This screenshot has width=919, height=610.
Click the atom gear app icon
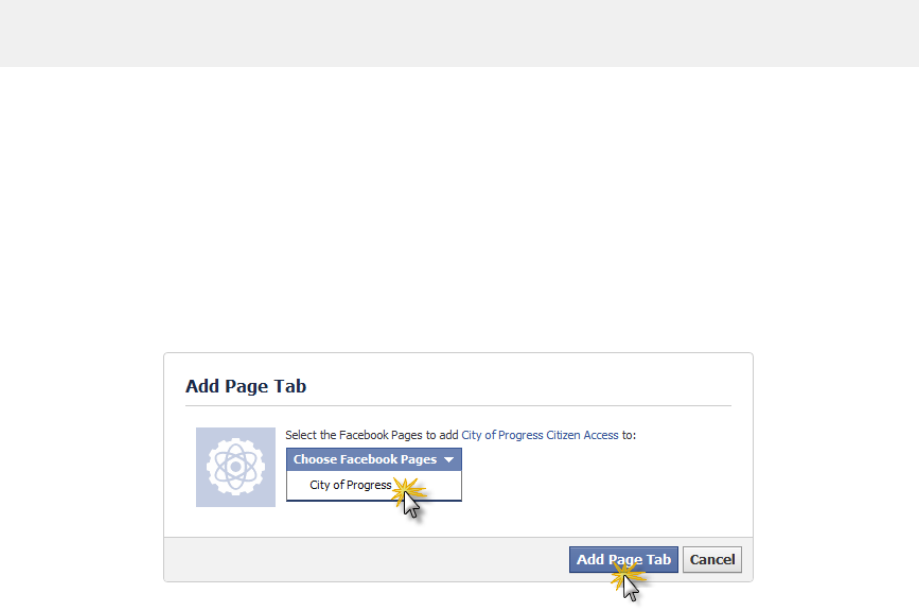(235, 467)
